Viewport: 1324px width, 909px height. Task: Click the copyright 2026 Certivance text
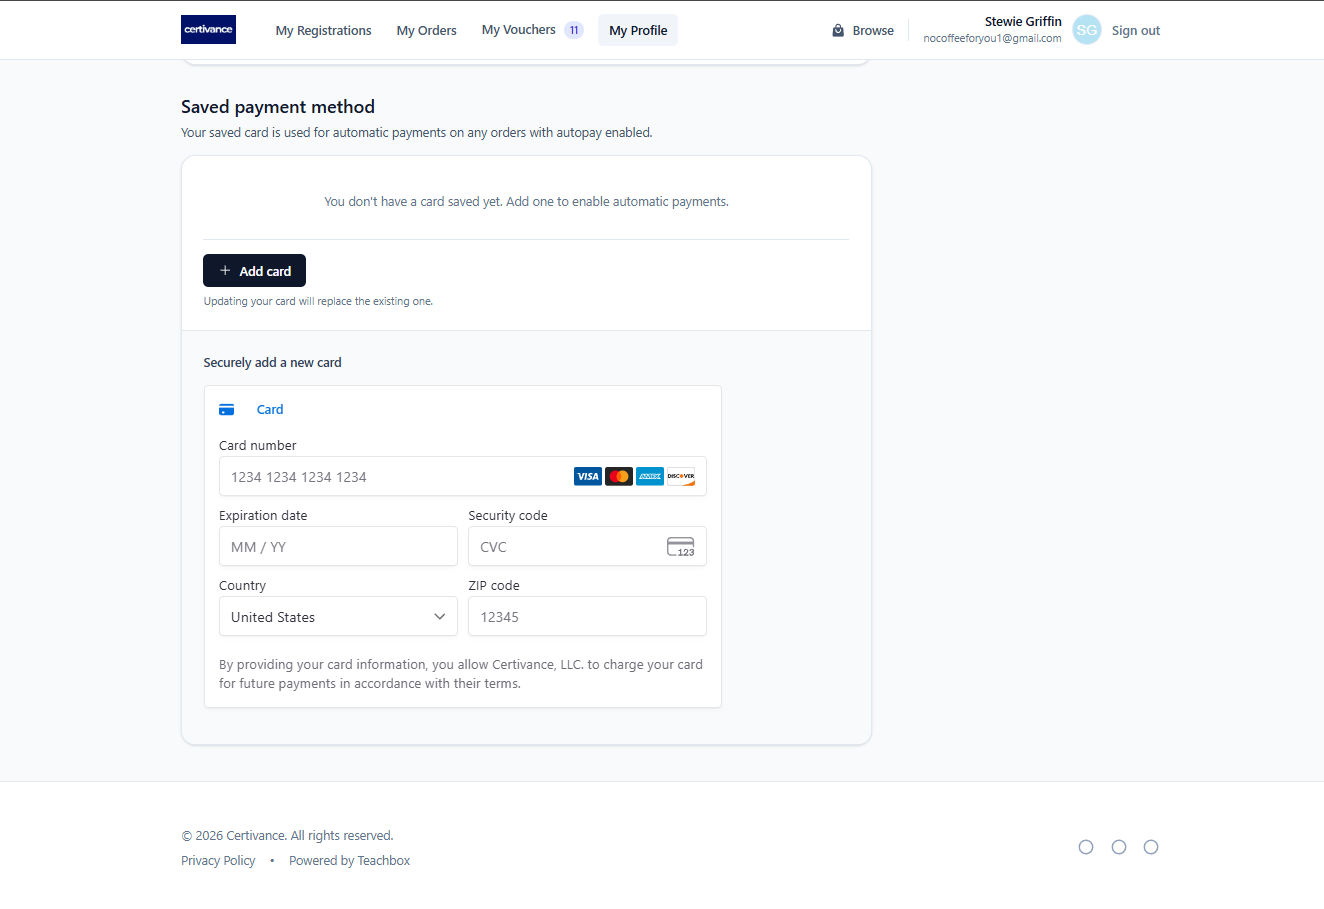[x=287, y=836]
